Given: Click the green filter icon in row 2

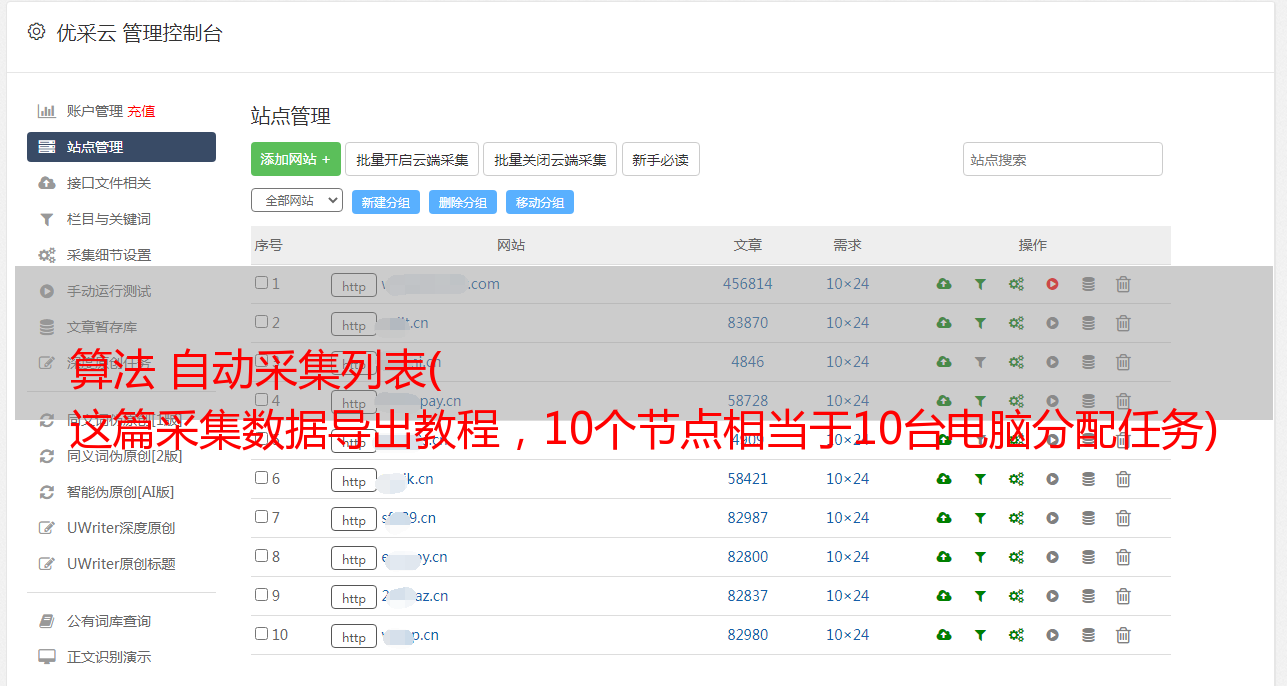Looking at the screenshot, I should [980, 323].
